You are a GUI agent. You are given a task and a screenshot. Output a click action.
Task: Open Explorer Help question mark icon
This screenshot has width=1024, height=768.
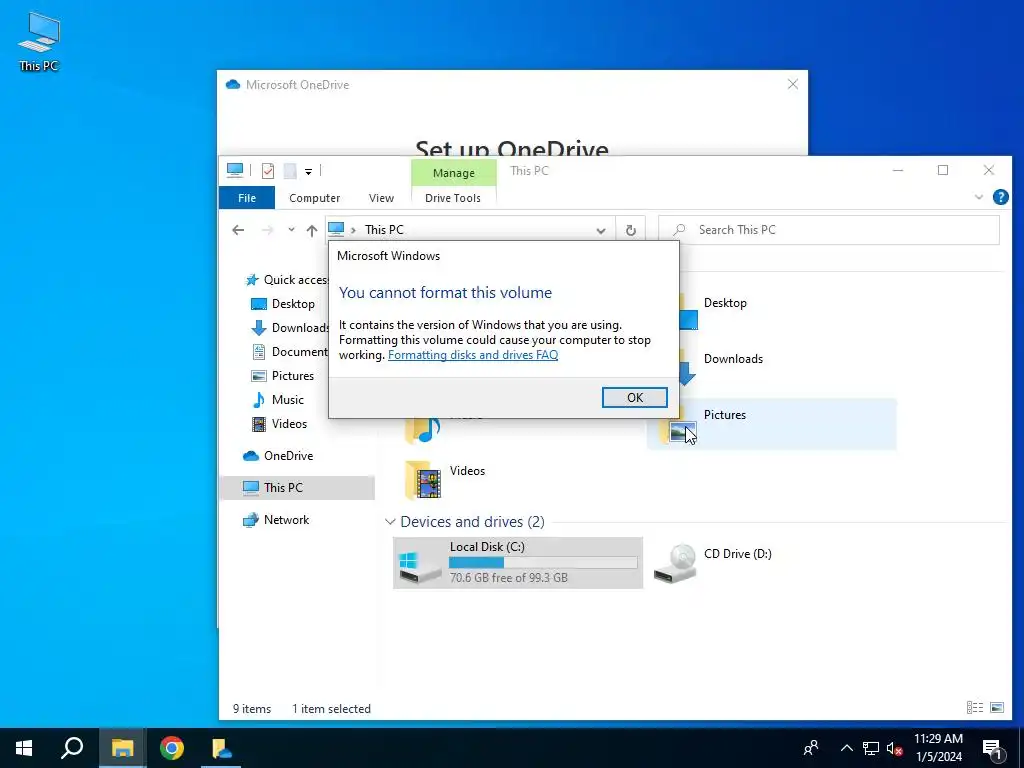point(1000,197)
